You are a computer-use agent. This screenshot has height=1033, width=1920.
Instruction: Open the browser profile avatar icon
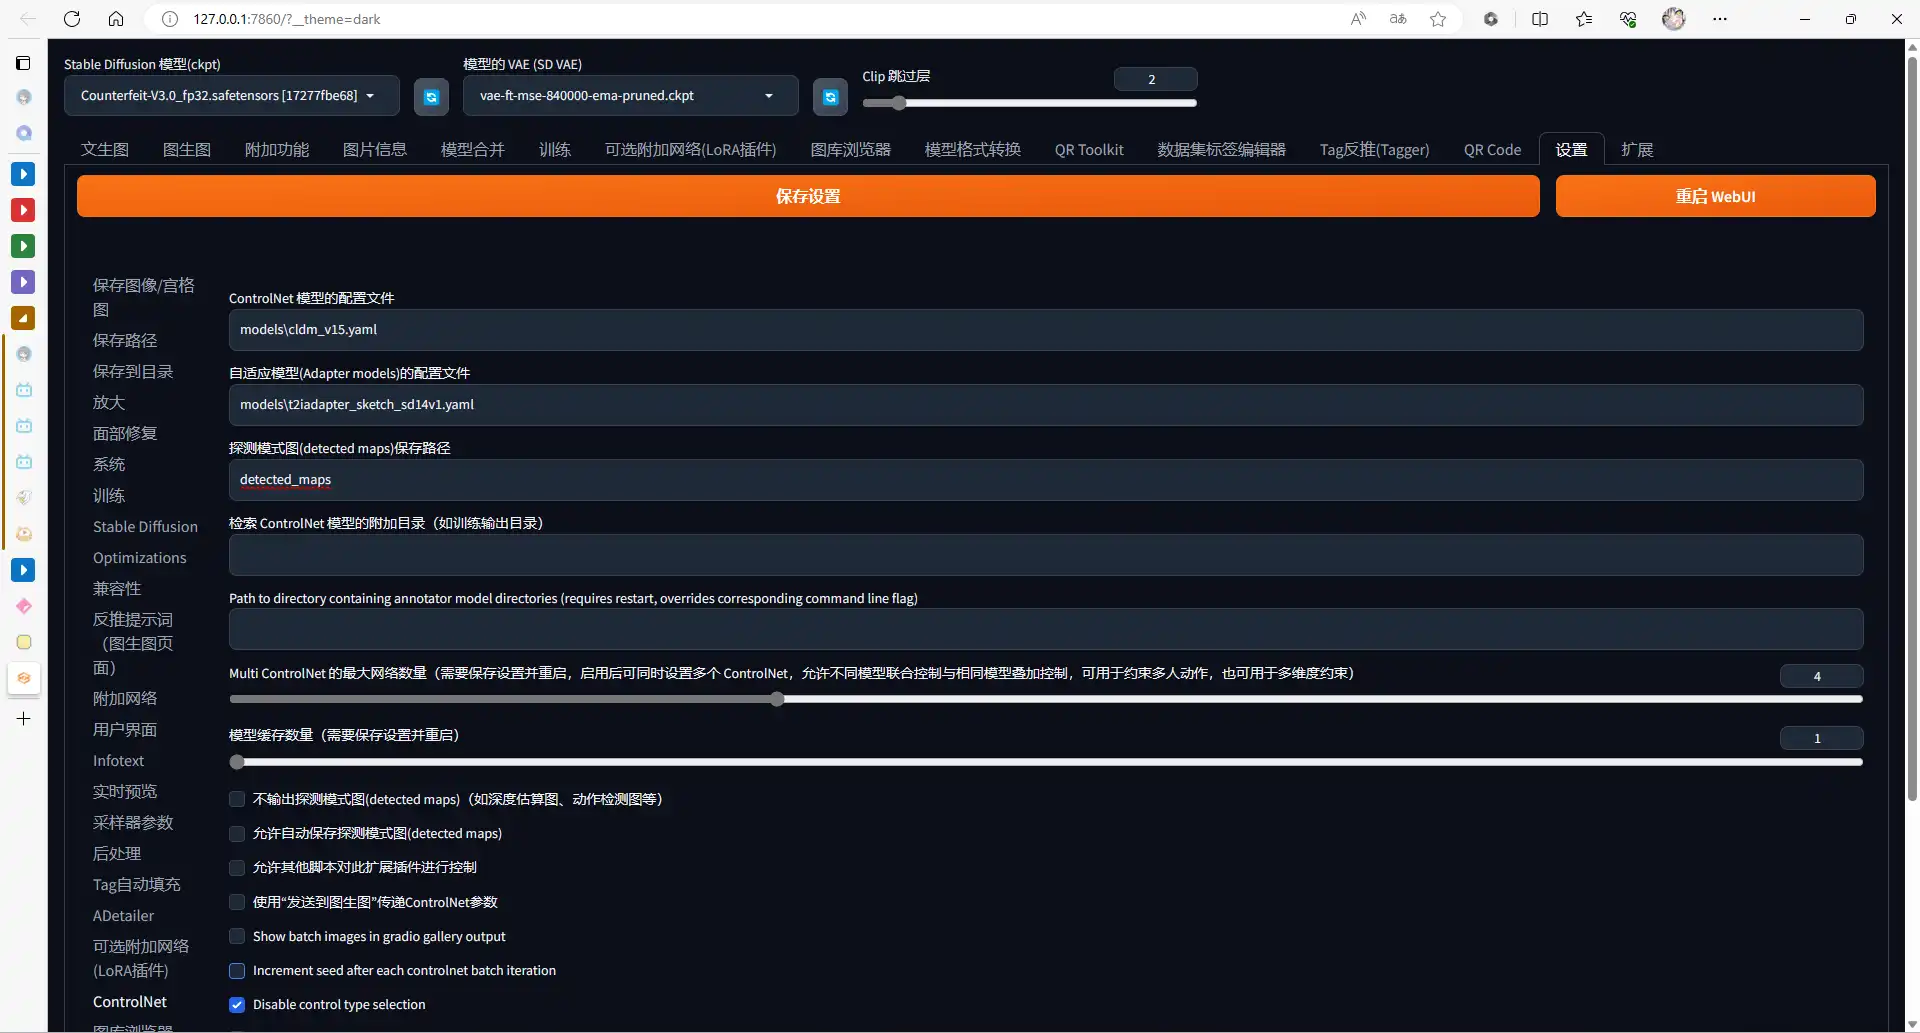[1673, 19]
